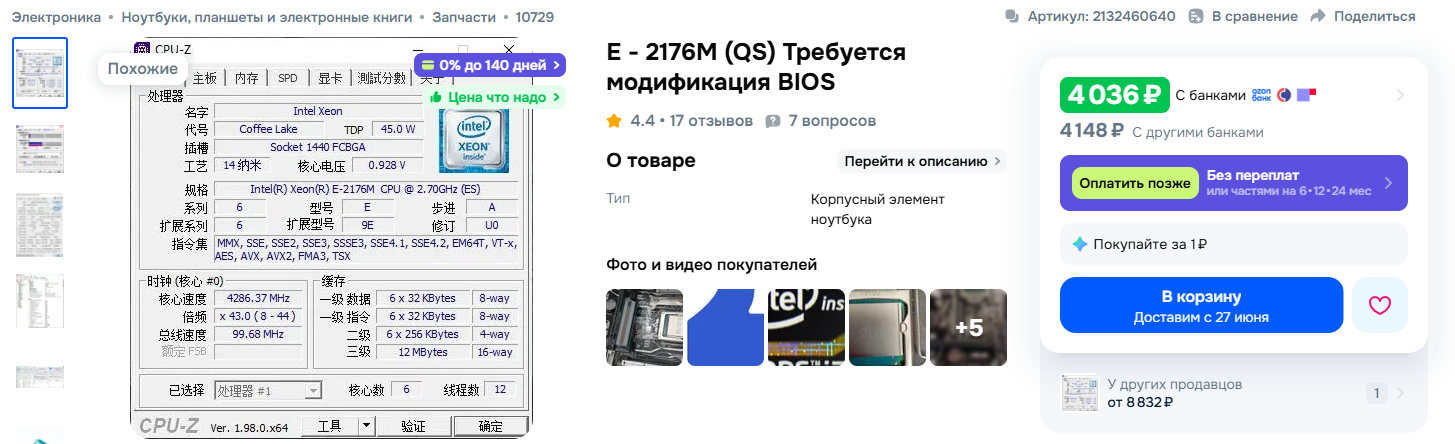Add to favorites with heart icon
This screenshot has height=444, width=1455.
click(x=1380, y=305)
